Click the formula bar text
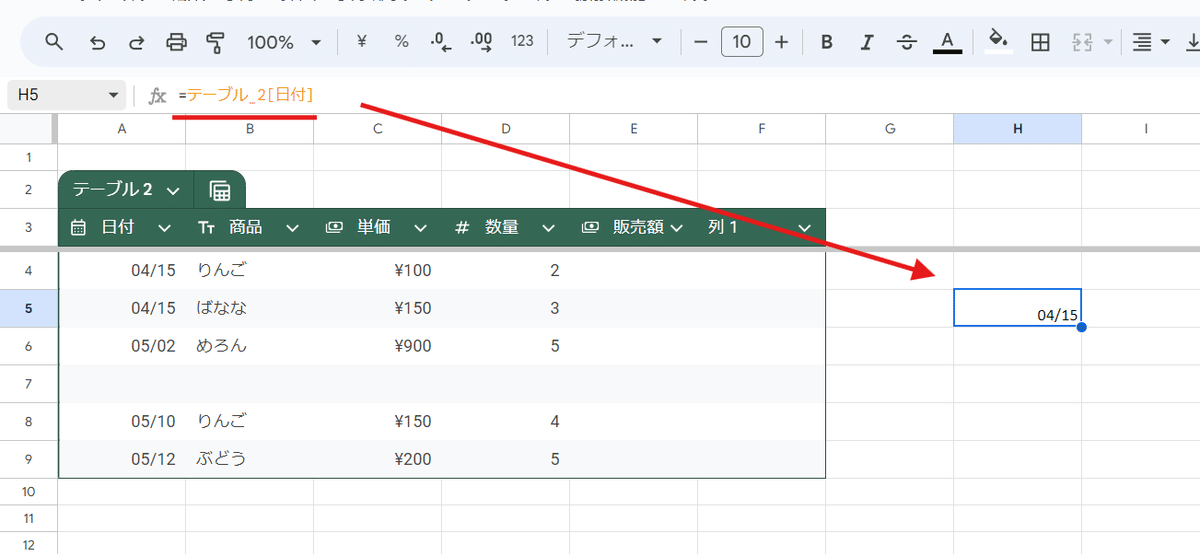Image resolution: width=1200 pixels, height=554 pixels. tap(246, 95)
